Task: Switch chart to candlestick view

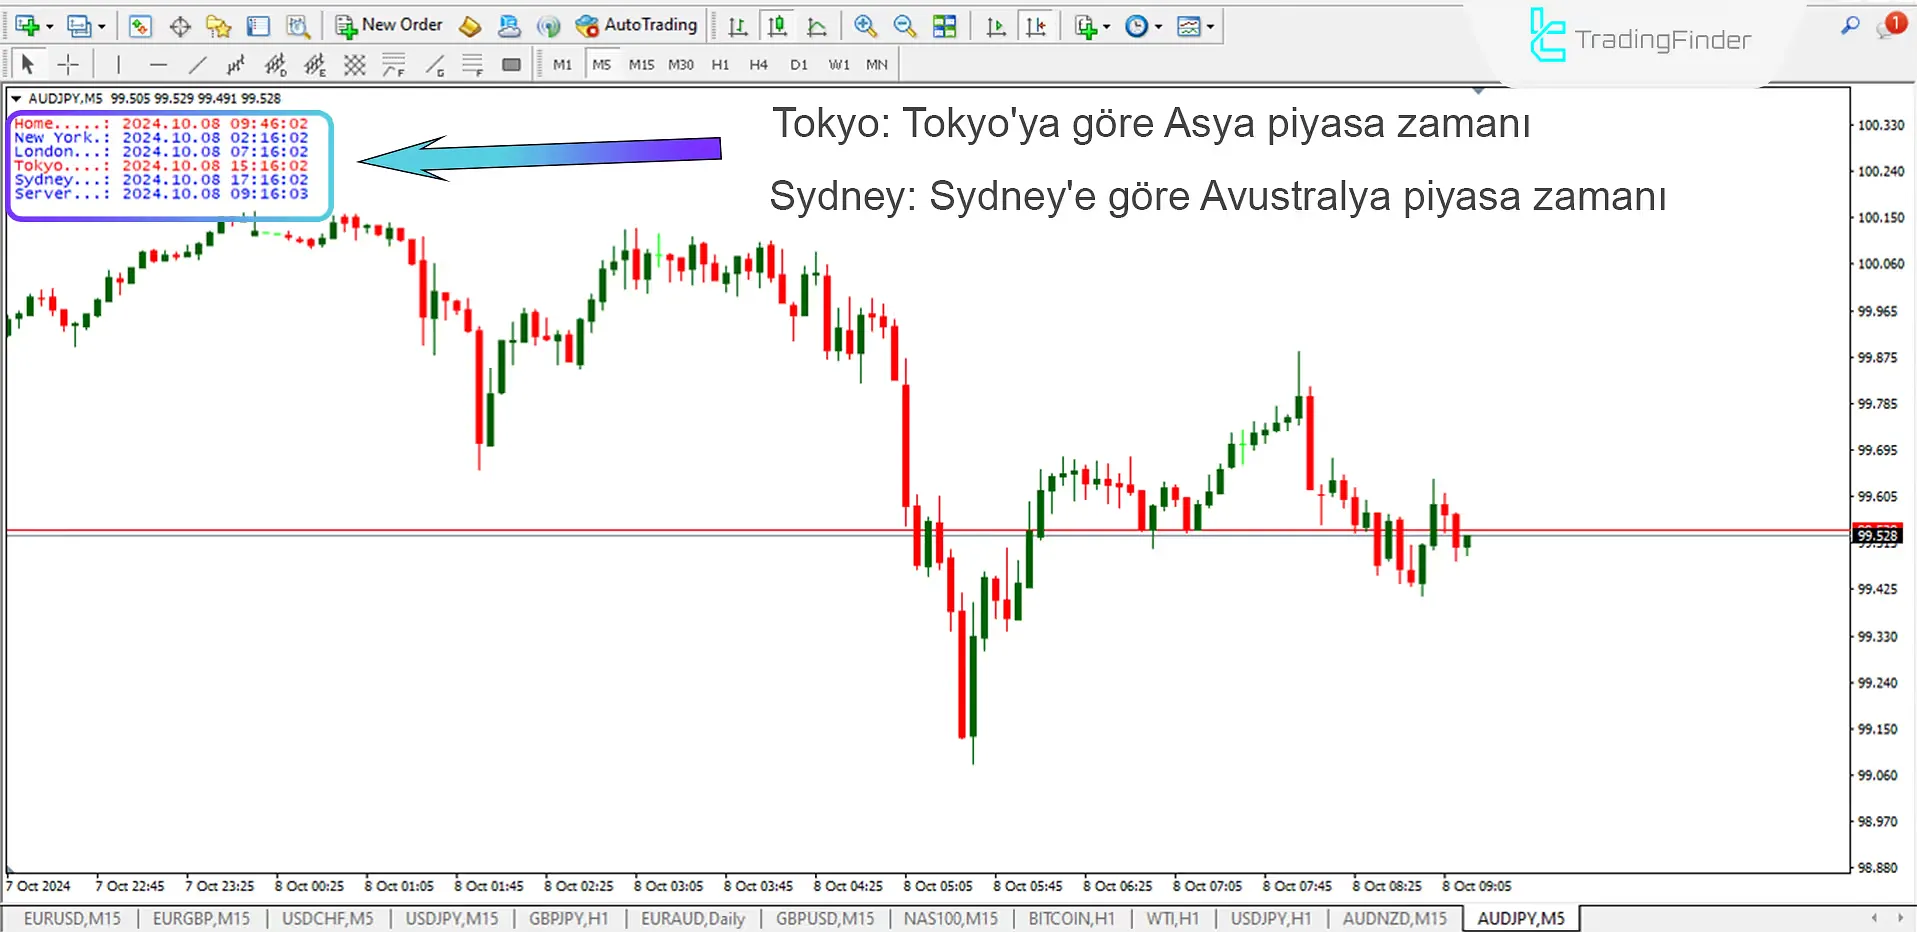Action: click(778, 26)
